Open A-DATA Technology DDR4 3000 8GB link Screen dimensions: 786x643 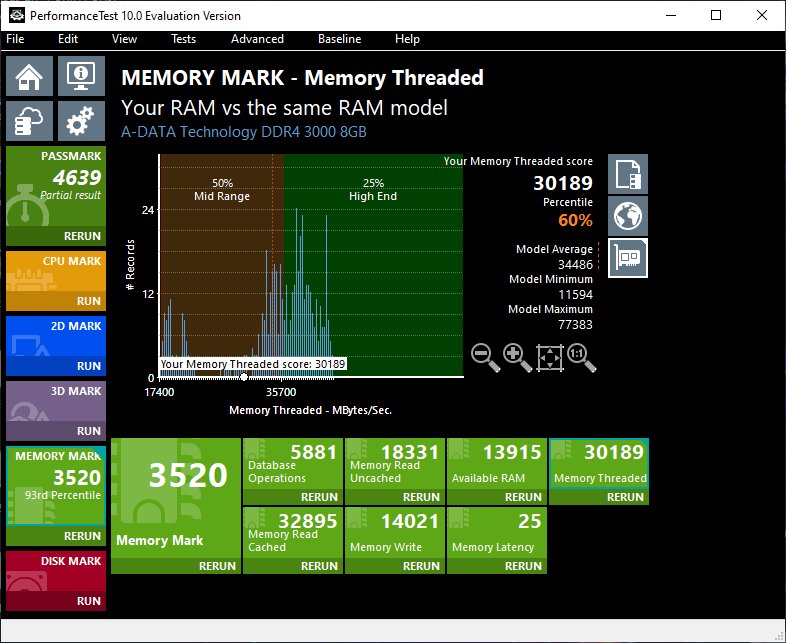pos(244,132)
